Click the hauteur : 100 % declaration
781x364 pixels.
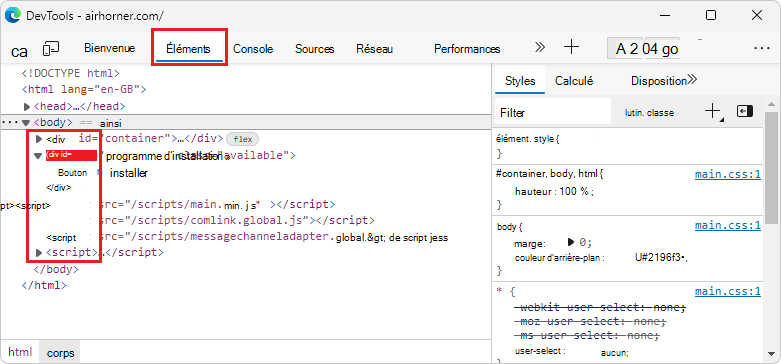point(554,191)
